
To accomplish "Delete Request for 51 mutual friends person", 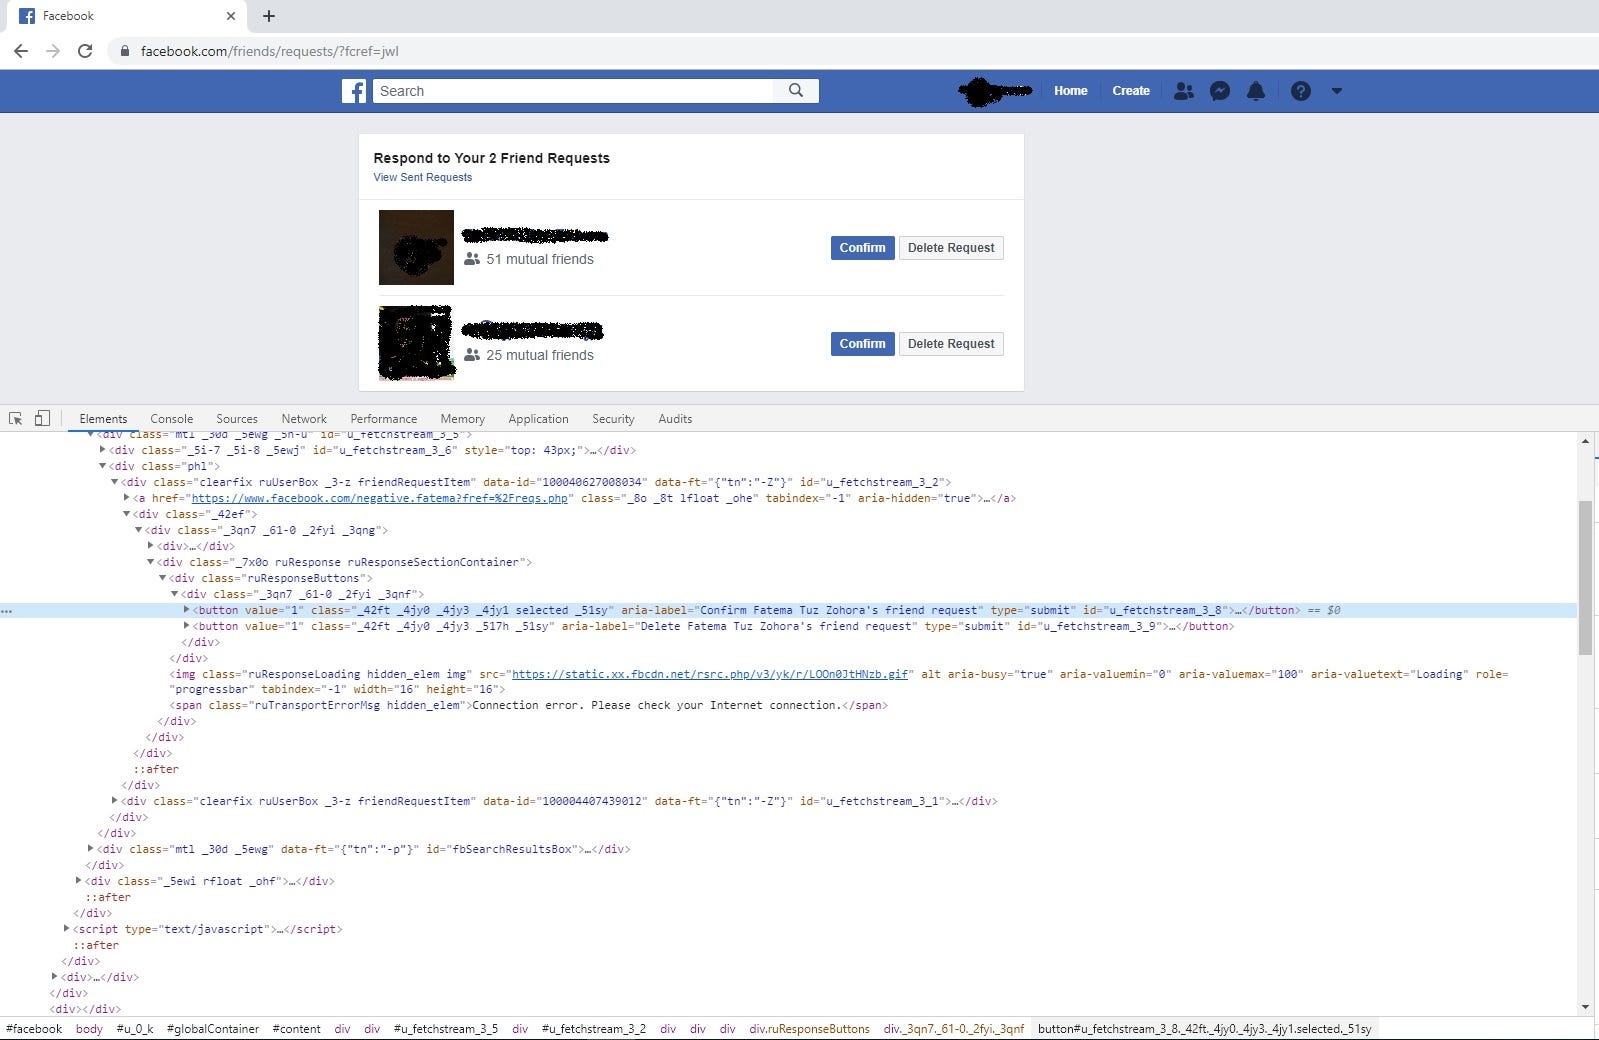I will [951, 248].
